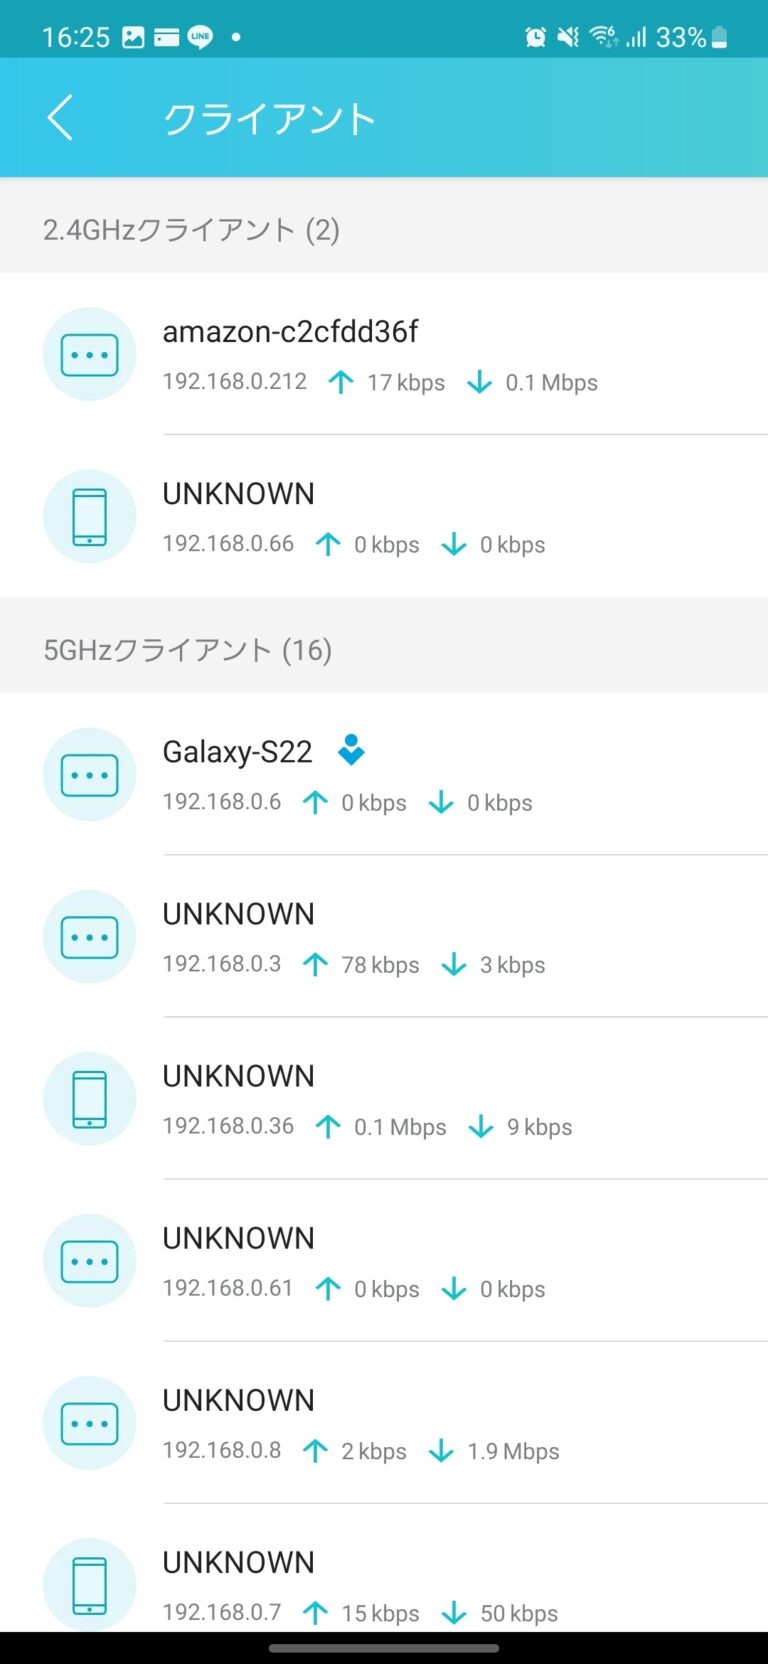This screenshot has height=1664, width=768.
Task: Tap device icon beside 192.168.0.8
Action: click(90, 1423)
